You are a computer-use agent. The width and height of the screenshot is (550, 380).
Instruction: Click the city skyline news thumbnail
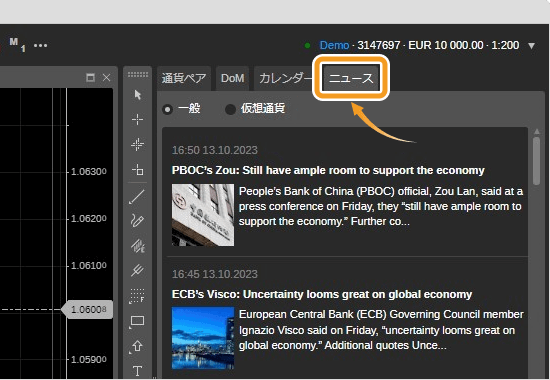(203, 338)
